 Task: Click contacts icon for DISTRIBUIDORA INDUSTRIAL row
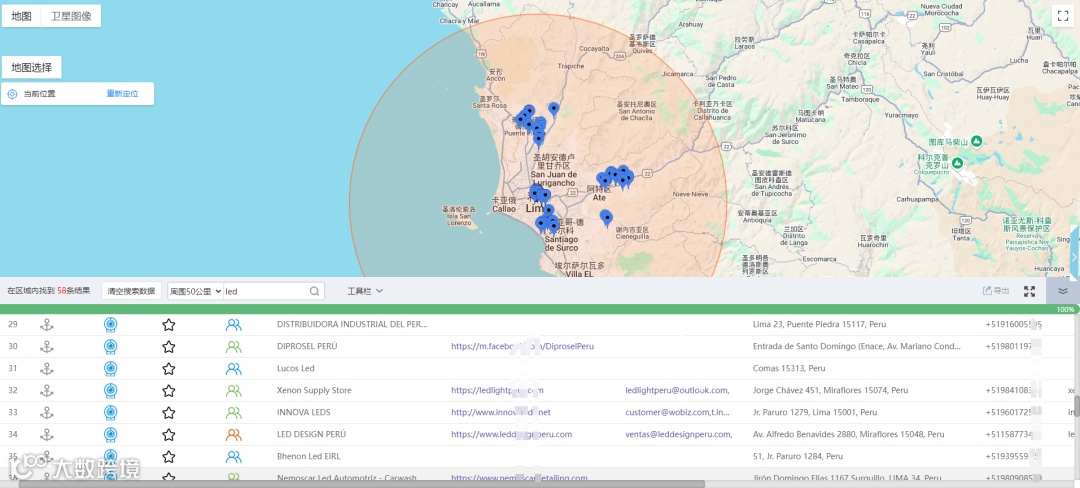click(x=233, y=325)
